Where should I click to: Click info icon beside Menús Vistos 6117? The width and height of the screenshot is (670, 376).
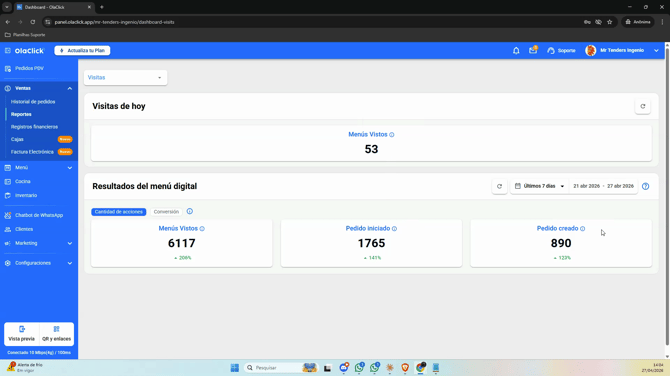202,229
